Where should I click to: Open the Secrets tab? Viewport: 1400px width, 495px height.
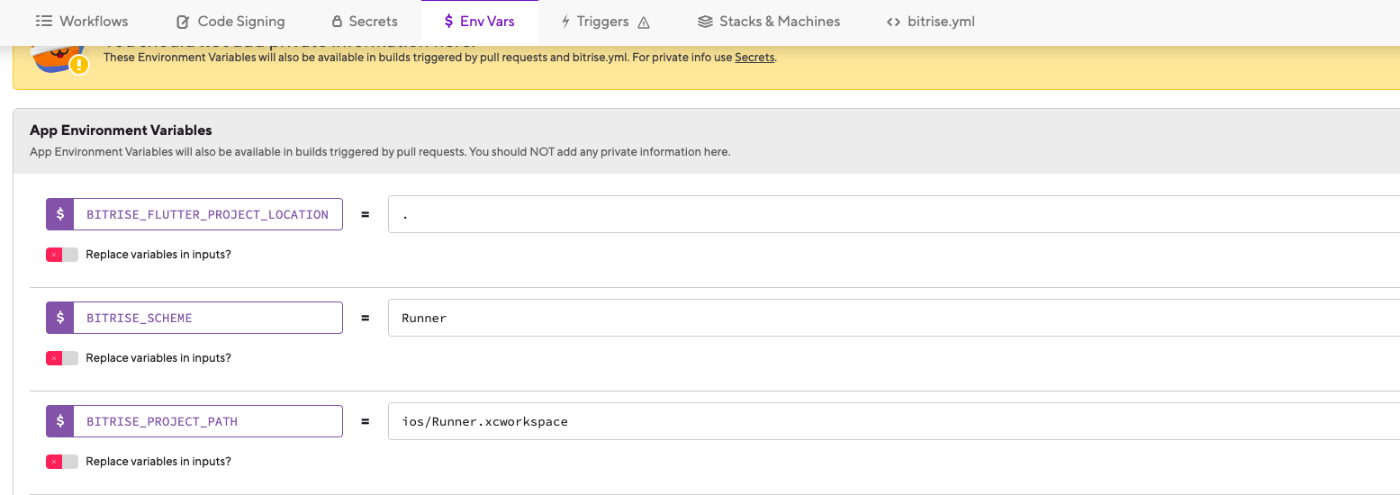364,21
